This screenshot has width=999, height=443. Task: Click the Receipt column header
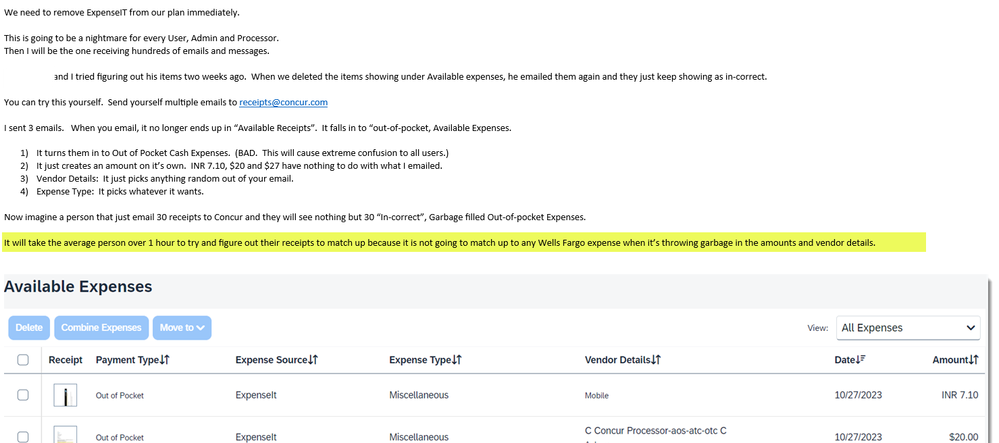pyautogui.click(x=66, y=360)
